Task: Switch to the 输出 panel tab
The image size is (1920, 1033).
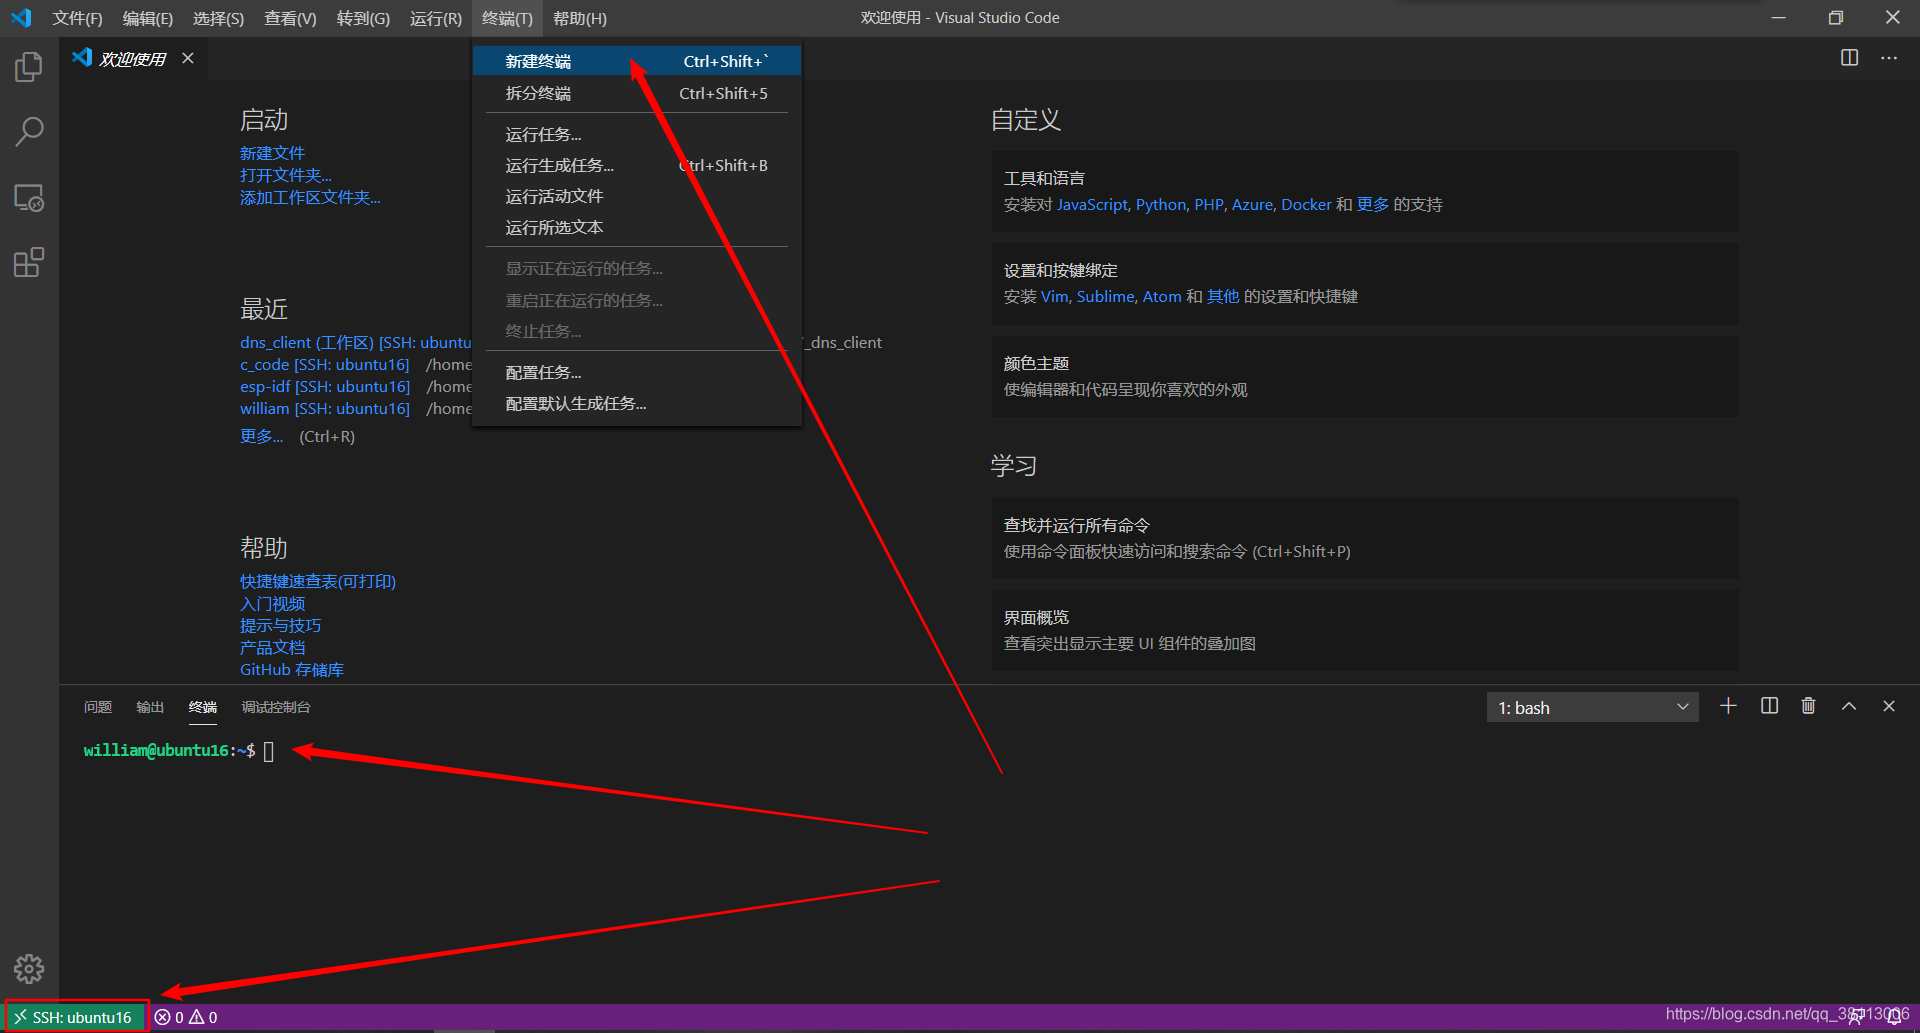Action: pyautogui.click(x=150, y=707)
